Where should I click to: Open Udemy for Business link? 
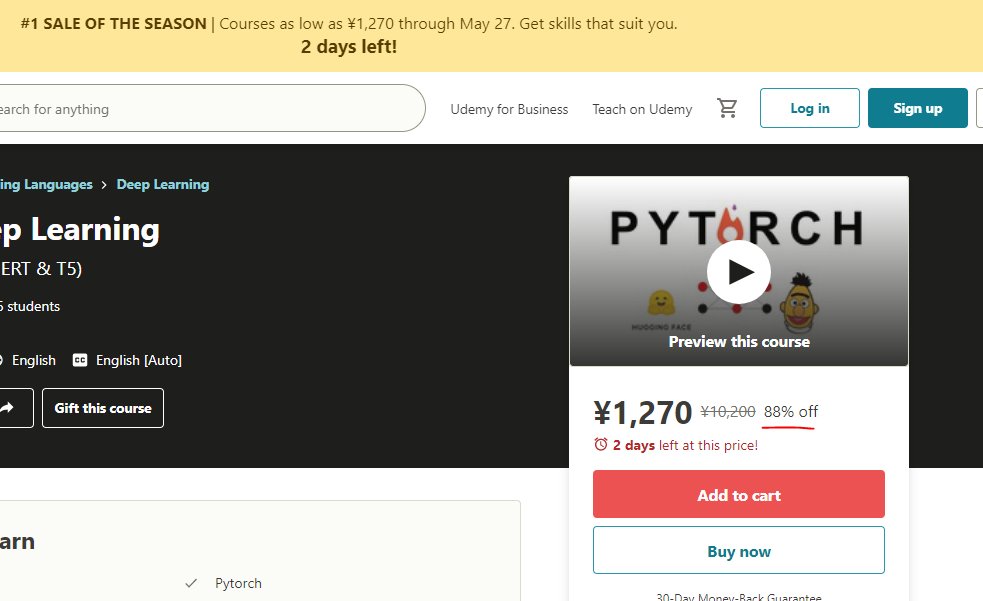pyautogui.click(x=509, y=109)
